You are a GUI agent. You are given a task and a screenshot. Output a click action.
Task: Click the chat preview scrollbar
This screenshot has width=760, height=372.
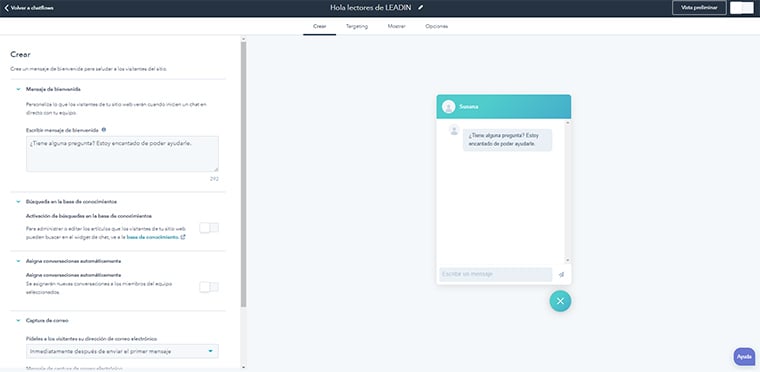568,192
